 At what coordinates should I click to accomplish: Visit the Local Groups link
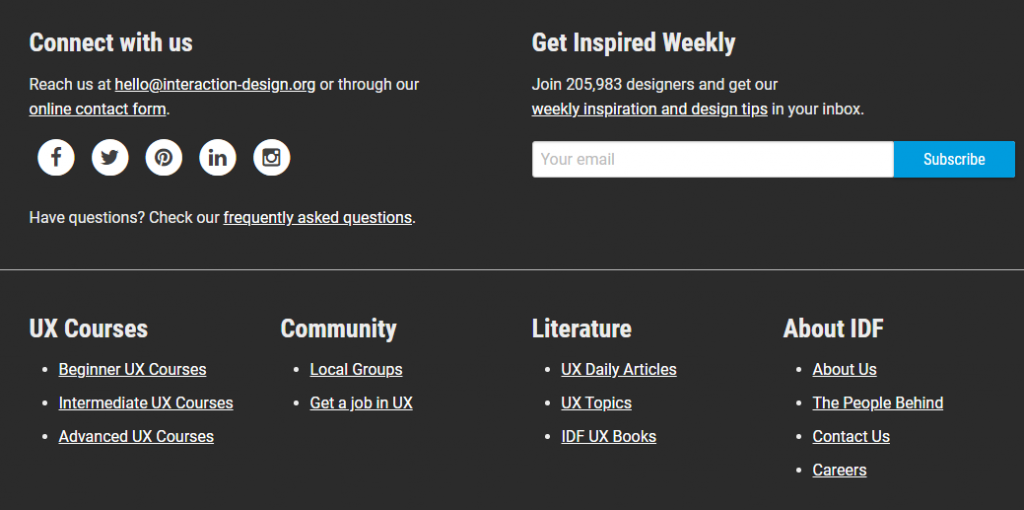[x=356, y=370]
